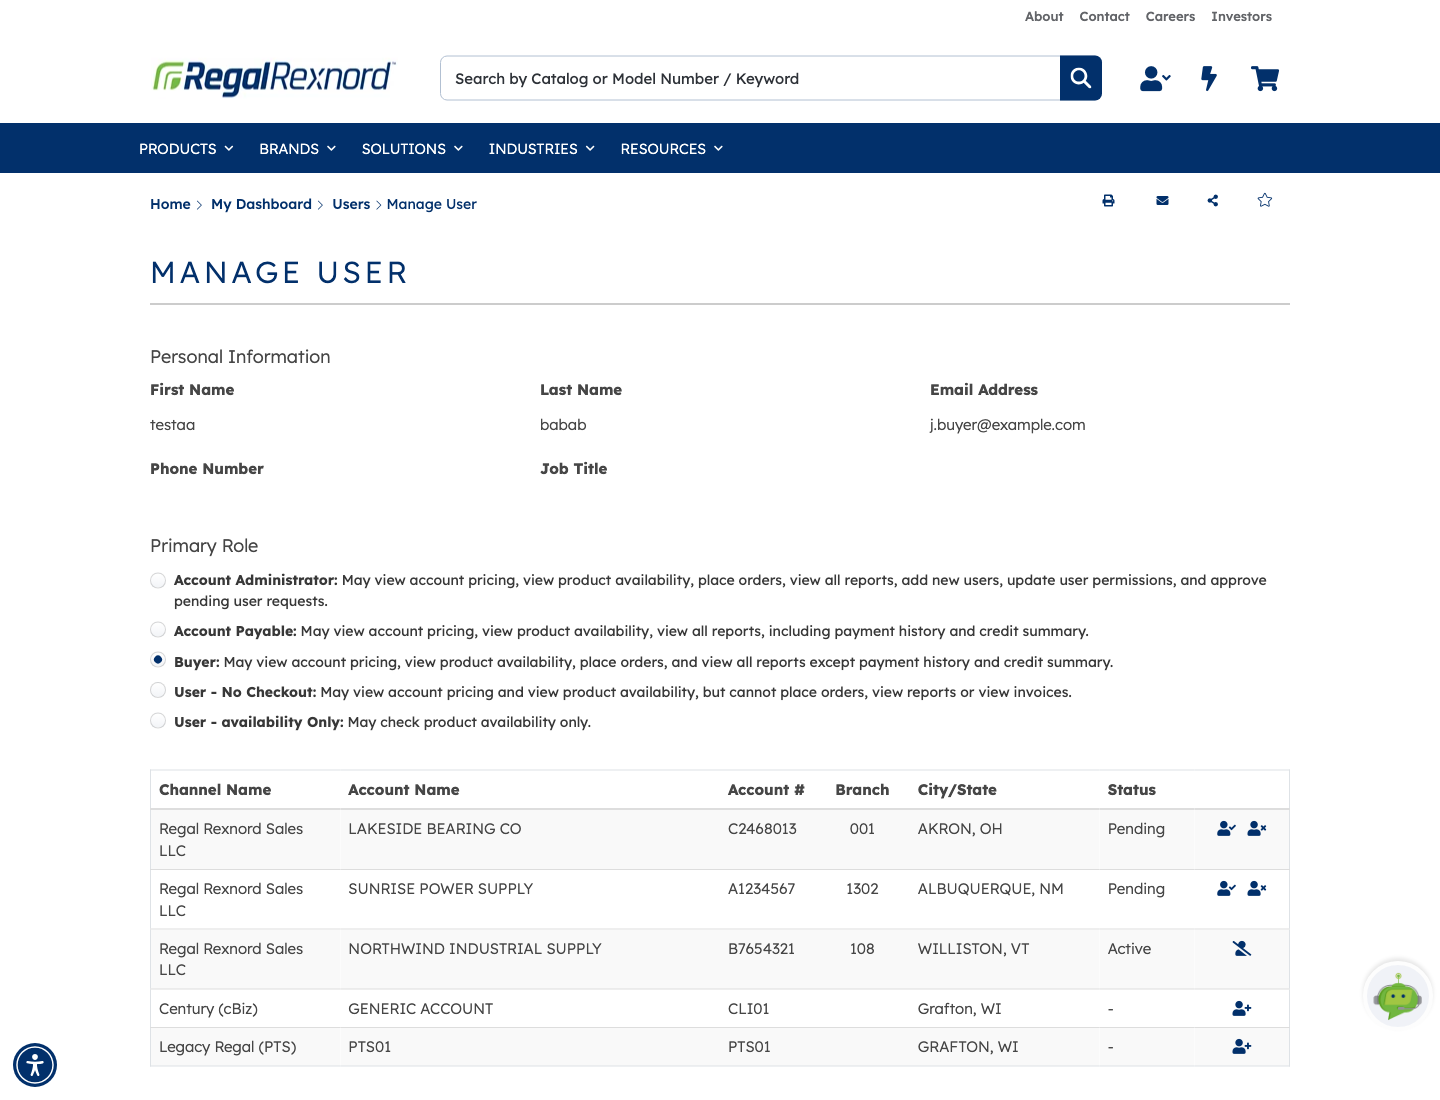Image resolution: width=1440 pixels, height=1100 pixels.
Task: Go to Users breadcrumb
Action: tap(351, 204)
